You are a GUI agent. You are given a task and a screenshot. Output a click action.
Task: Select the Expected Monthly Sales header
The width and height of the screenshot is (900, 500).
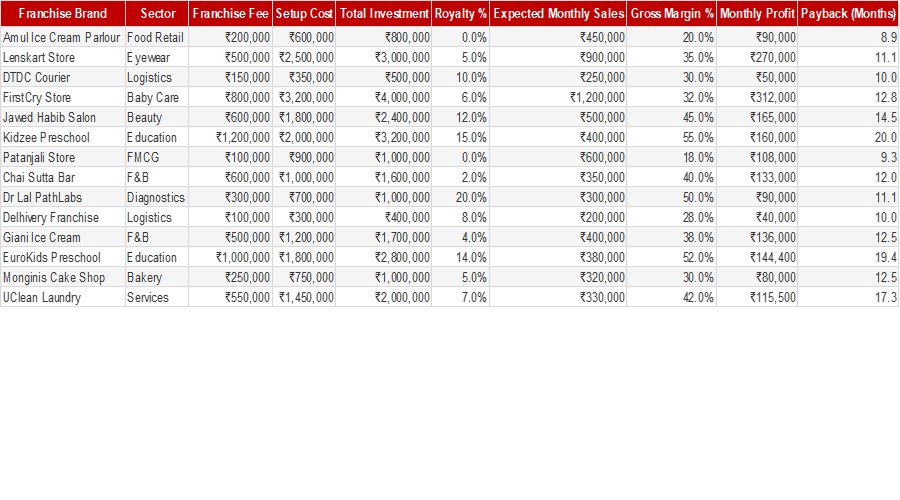point(558,13)
